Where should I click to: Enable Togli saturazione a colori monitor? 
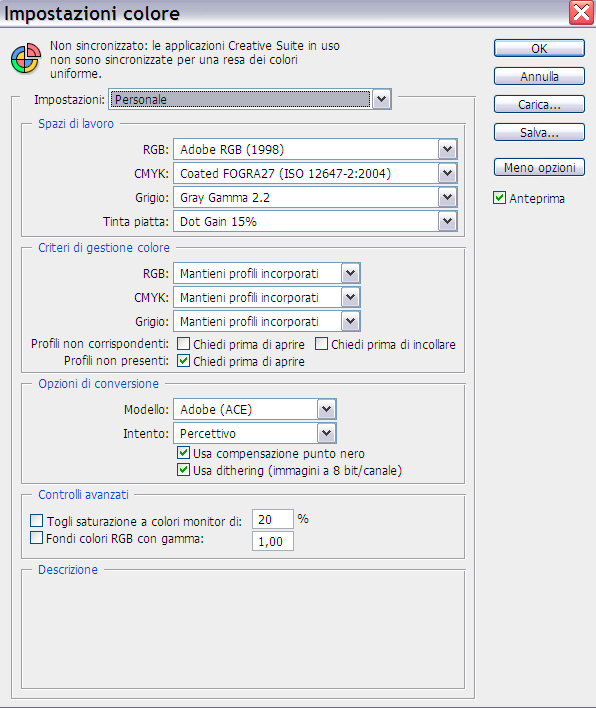pos(37,521)
